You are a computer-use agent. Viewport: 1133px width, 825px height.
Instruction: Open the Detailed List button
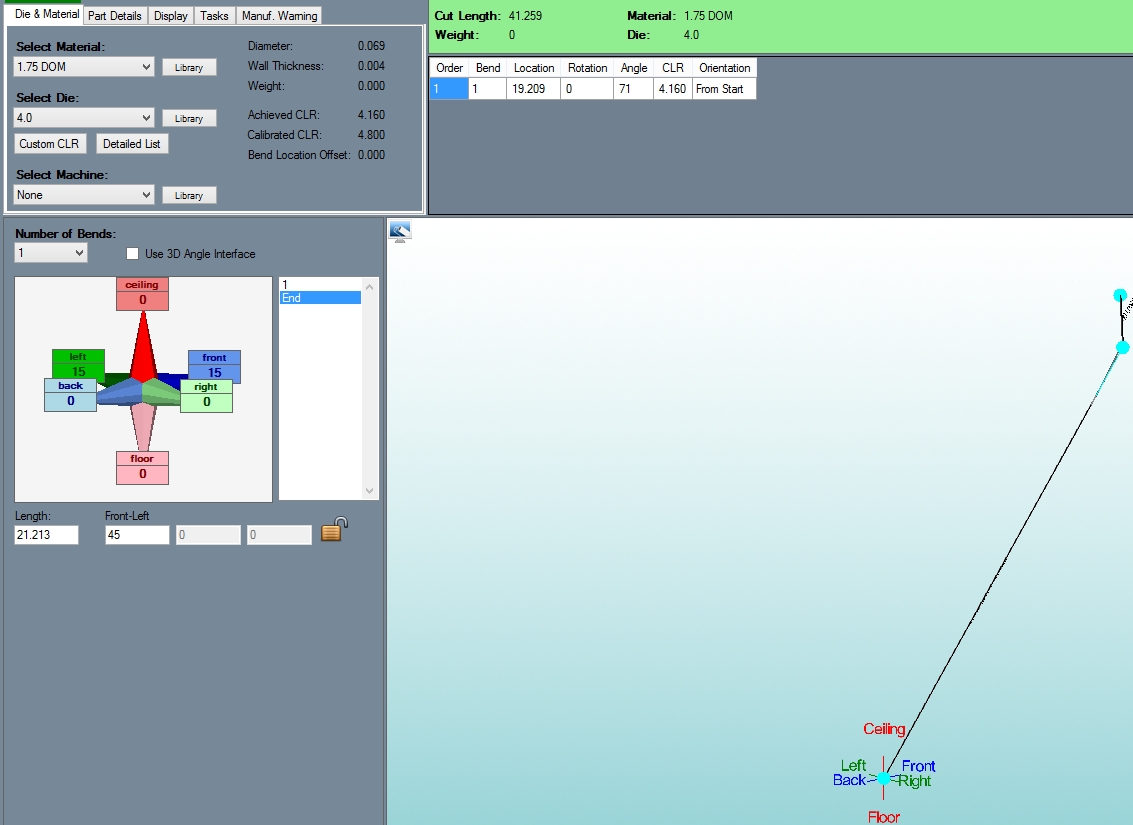(x=132, y=144)
